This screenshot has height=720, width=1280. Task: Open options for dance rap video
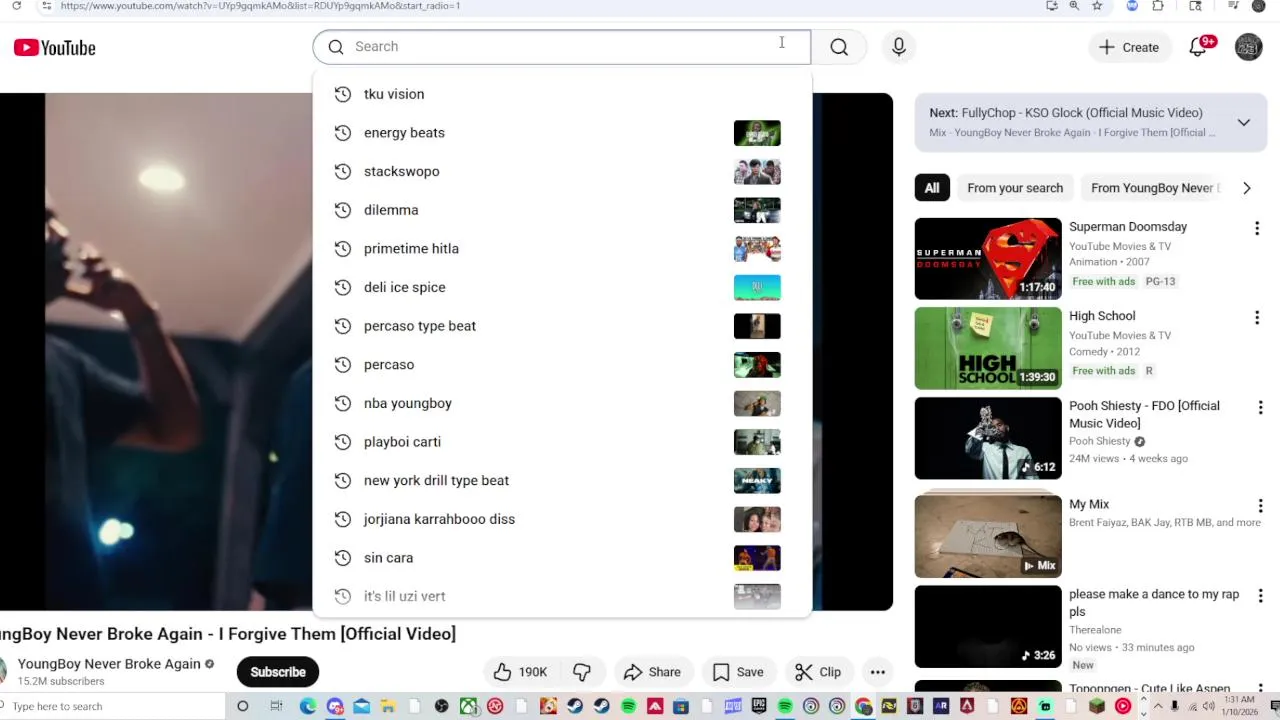1260,596
